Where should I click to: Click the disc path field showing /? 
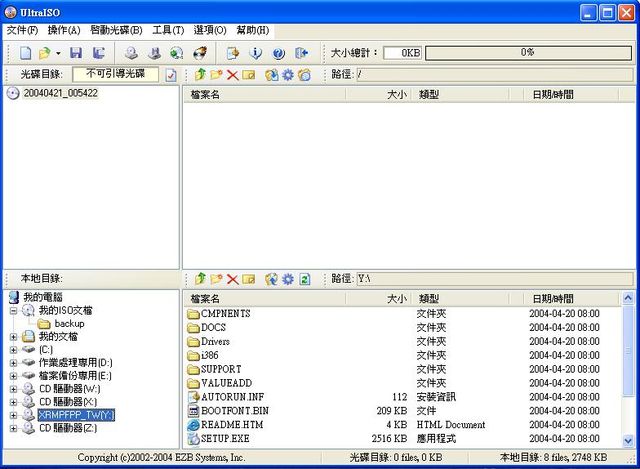point(495,75)
